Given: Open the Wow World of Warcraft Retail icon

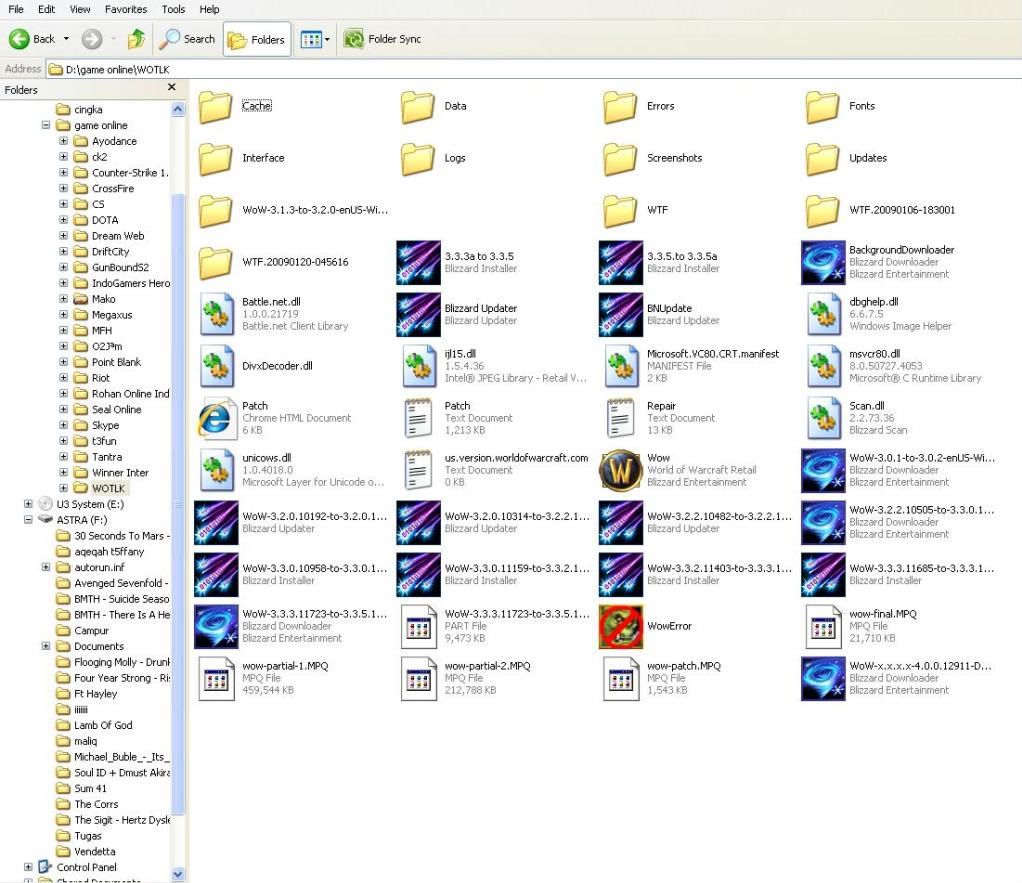Looking at the screenshot, I should pos(620,470).
